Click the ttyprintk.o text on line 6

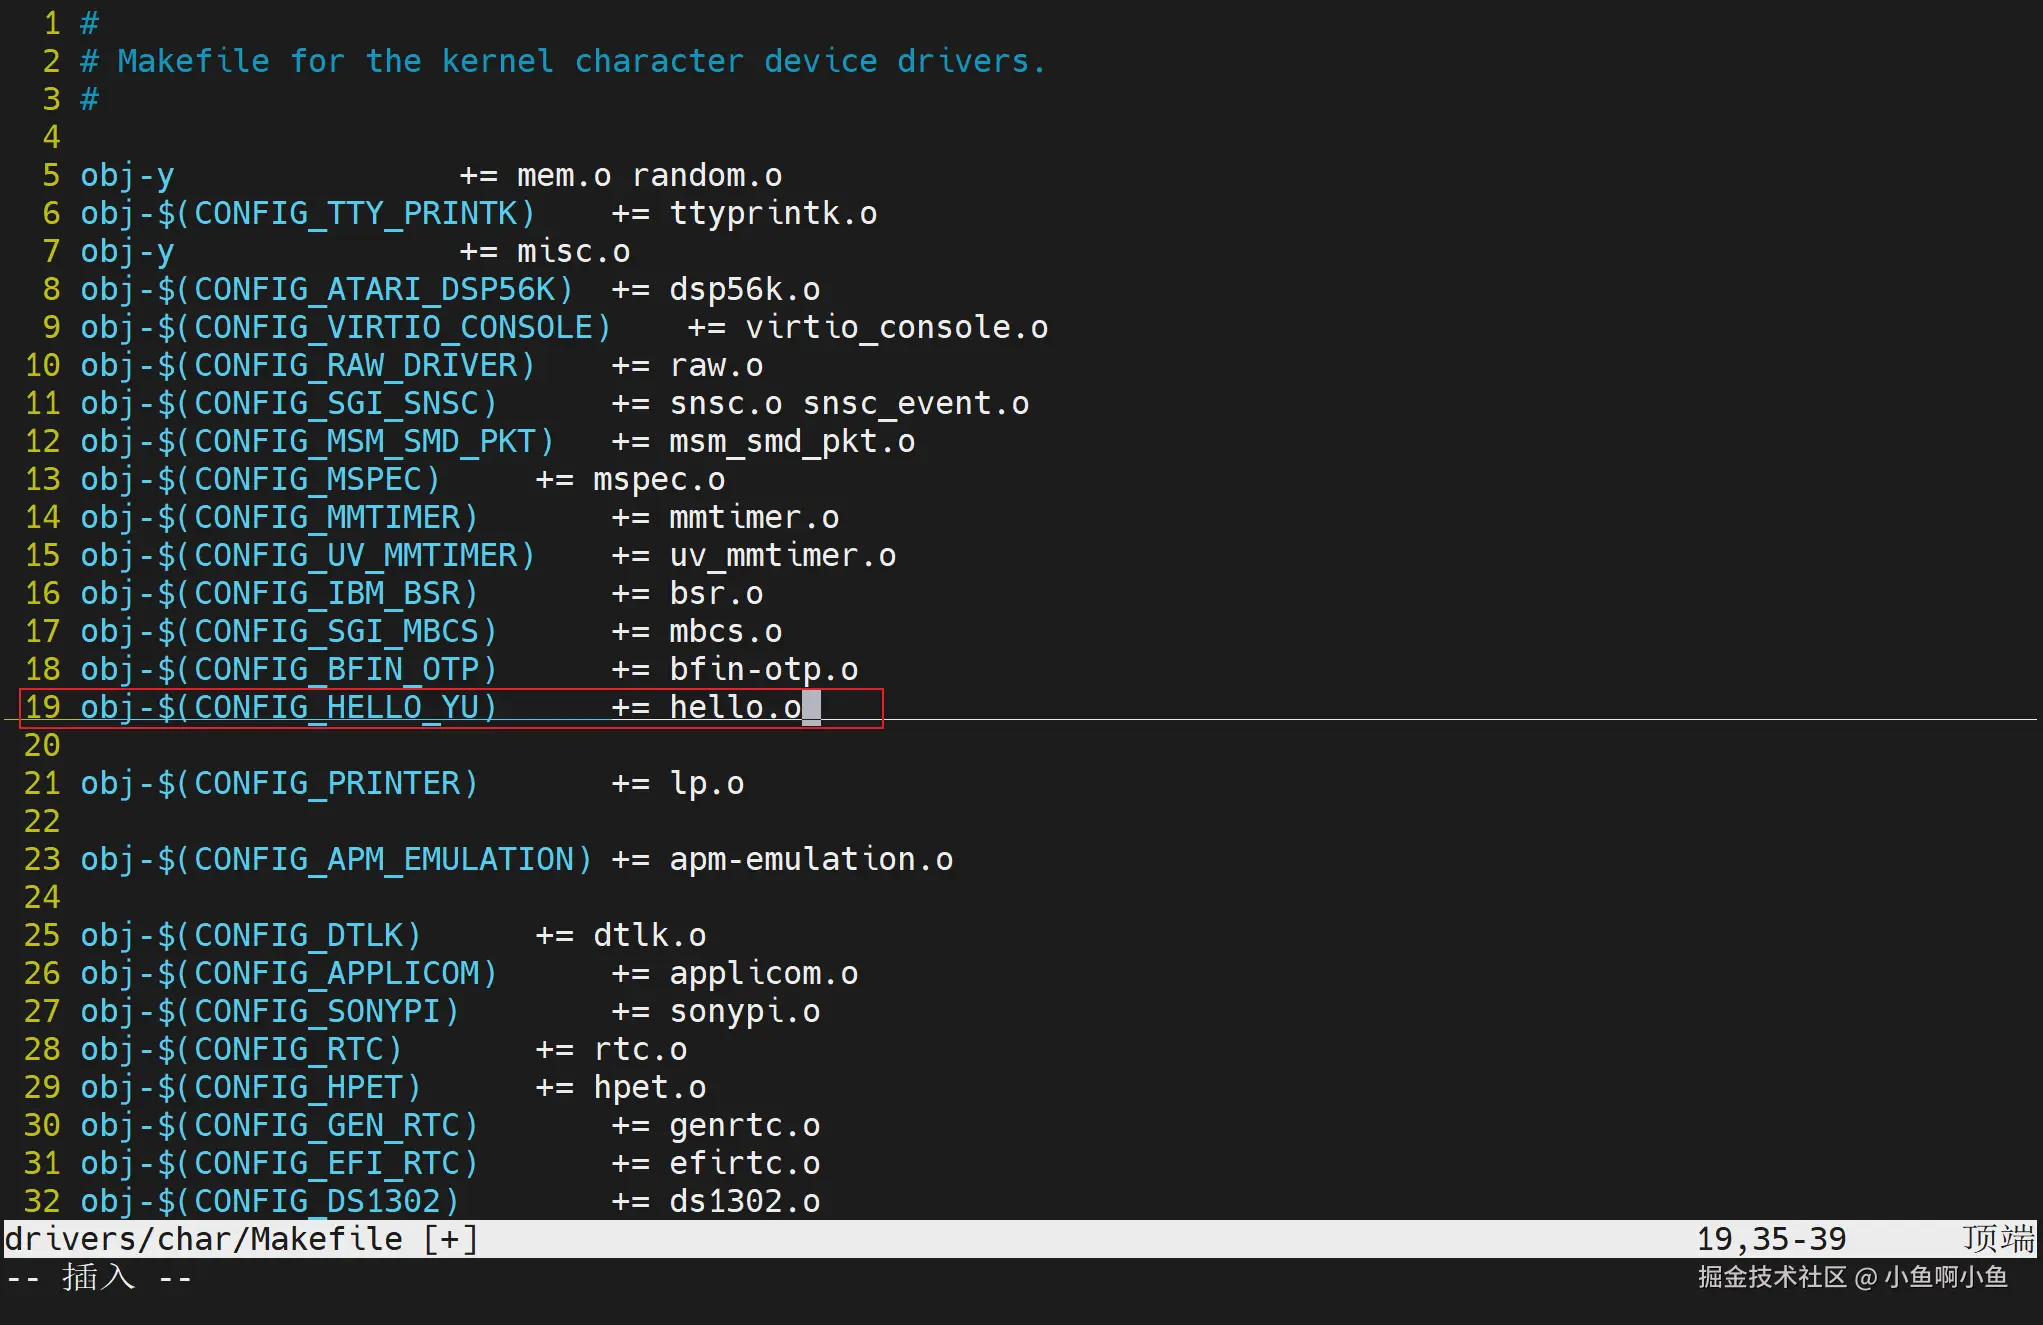click(773, 213)
